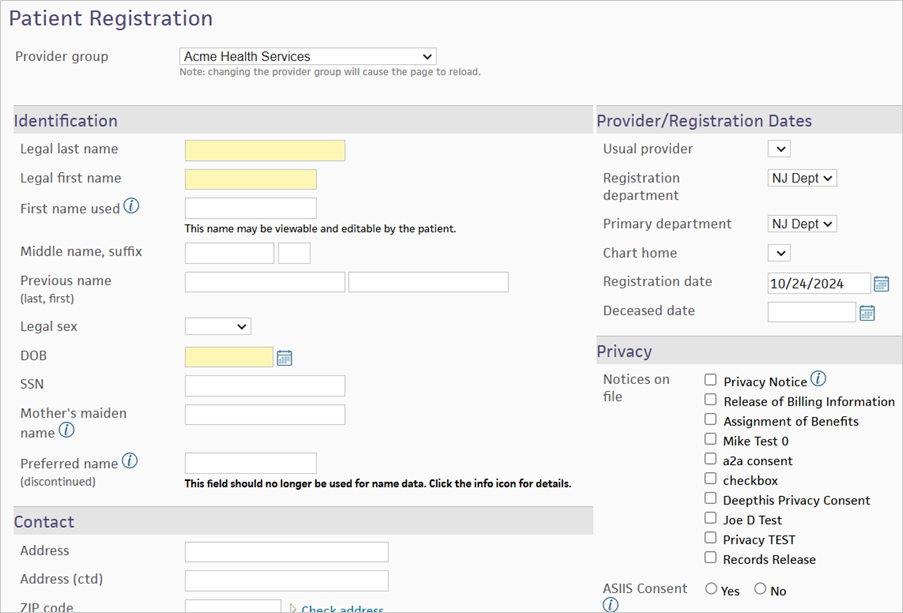
Task: Open the Deceased date calendar icon
Action: pyautogui.click(x=867, y=313)
